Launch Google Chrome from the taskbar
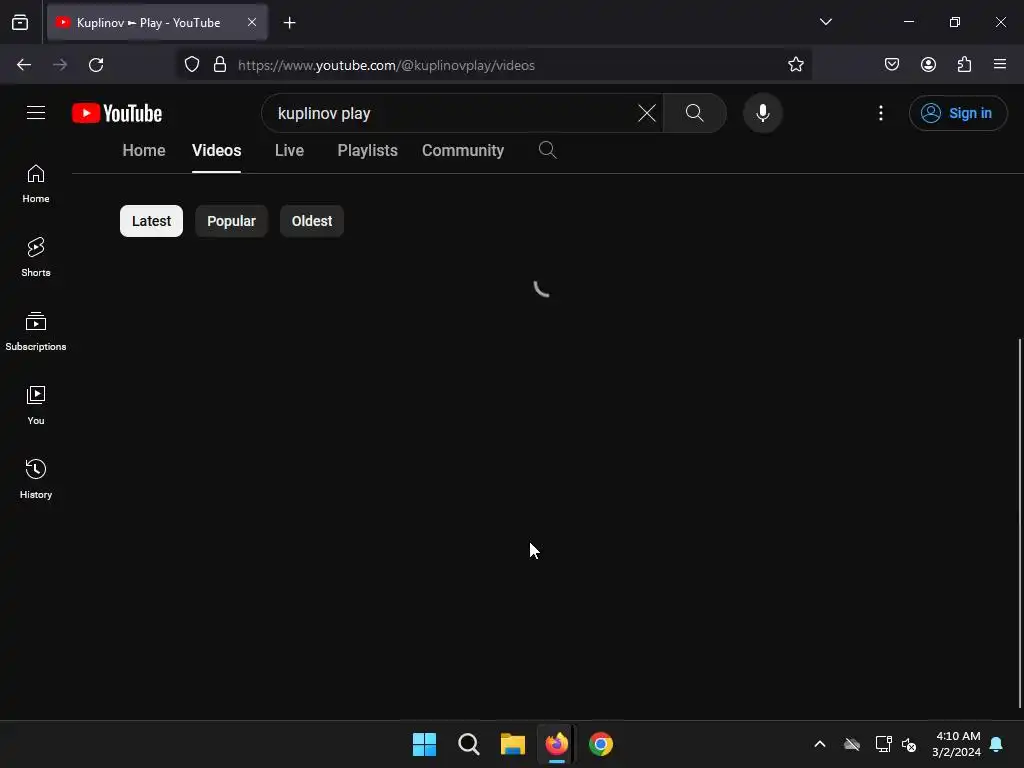The width and height of the screenshot is (1024, 768). tap(601, 744)
